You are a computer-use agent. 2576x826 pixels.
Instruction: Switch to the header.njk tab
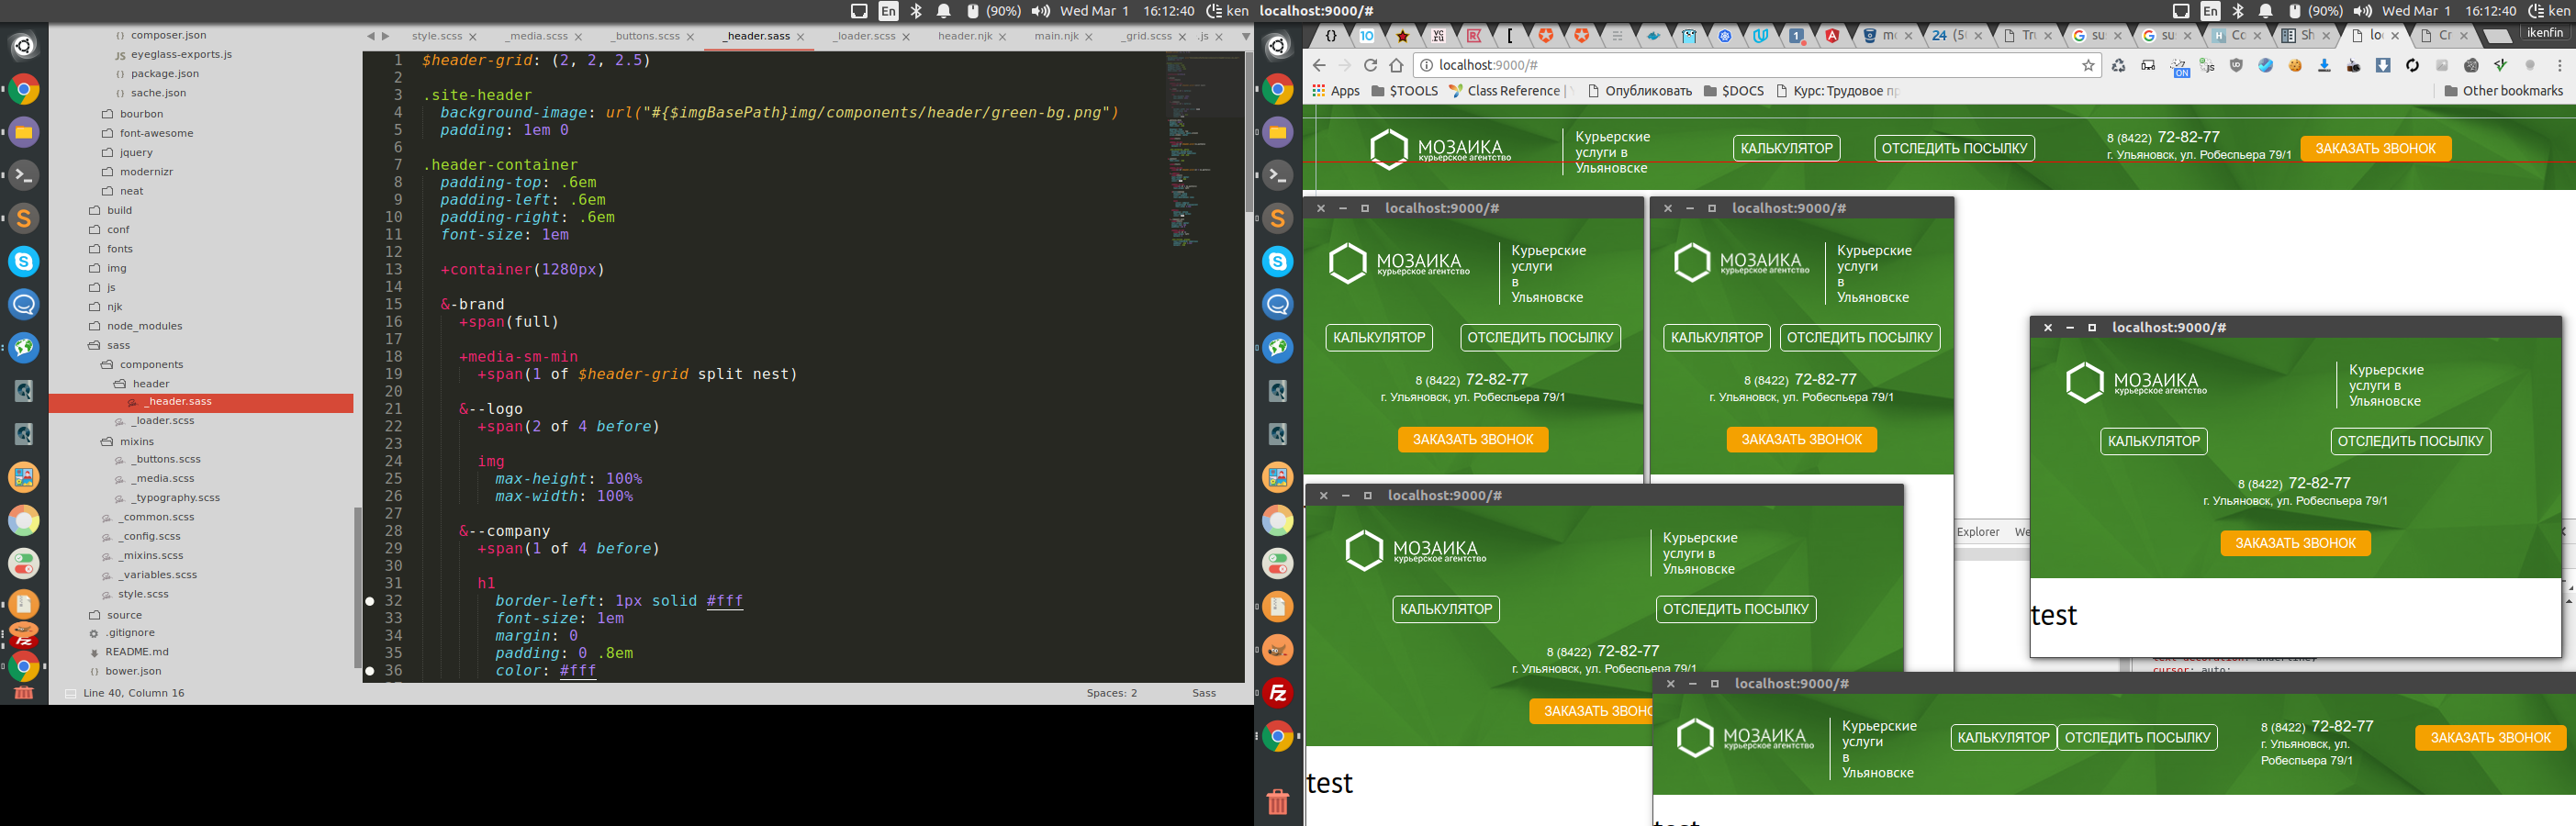pos(964,36)
